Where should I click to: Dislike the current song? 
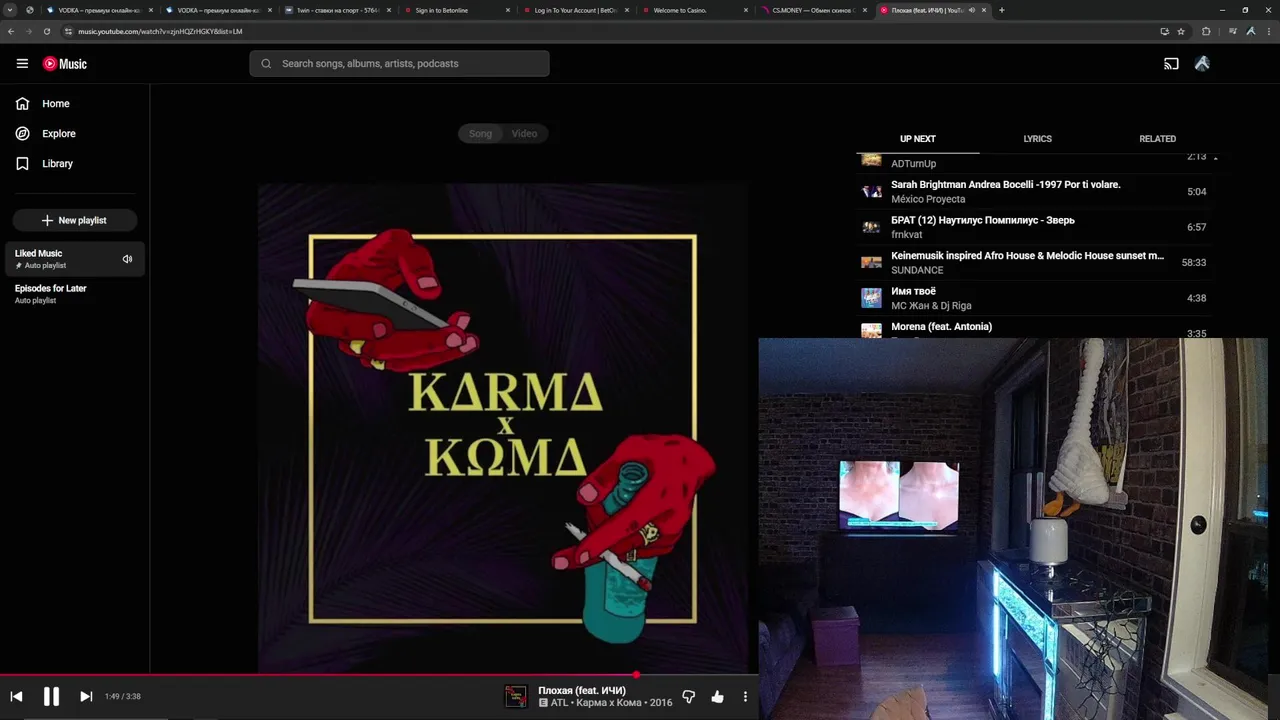tap(688, 696)
